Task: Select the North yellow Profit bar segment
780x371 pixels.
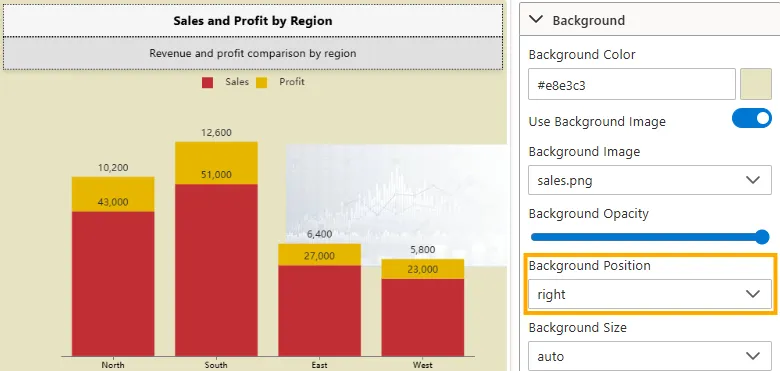Action: click(x=113, y=194)
